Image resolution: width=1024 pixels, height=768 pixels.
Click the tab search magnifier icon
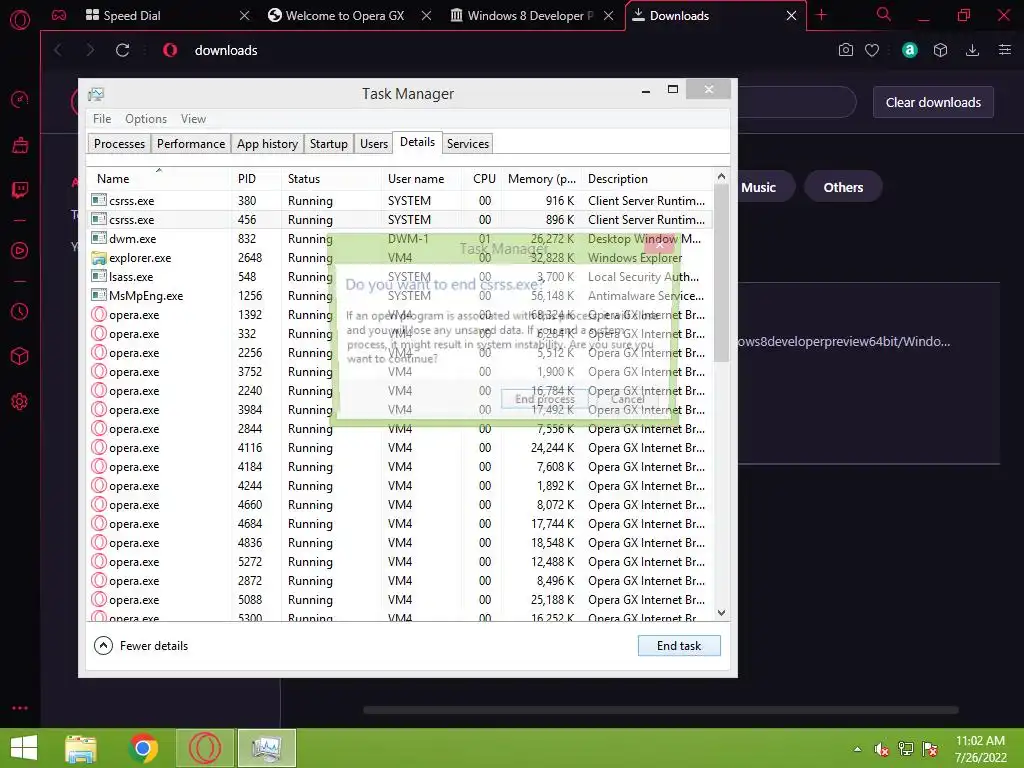pyautogui.click(x=883, y=14)
